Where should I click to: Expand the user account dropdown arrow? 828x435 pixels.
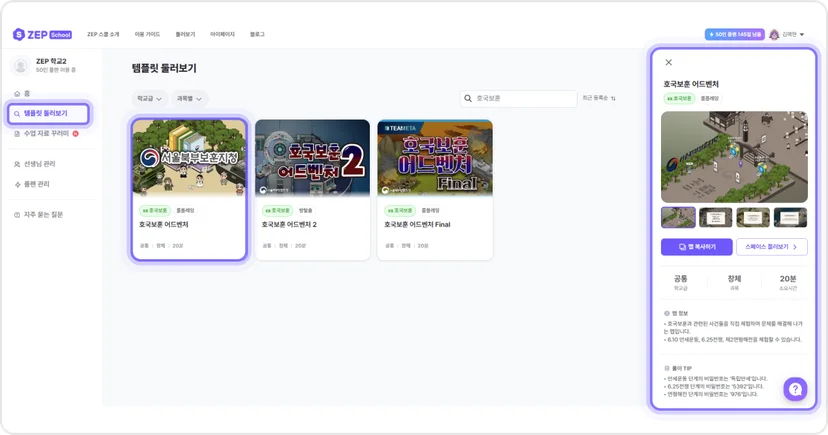point(802,34)
